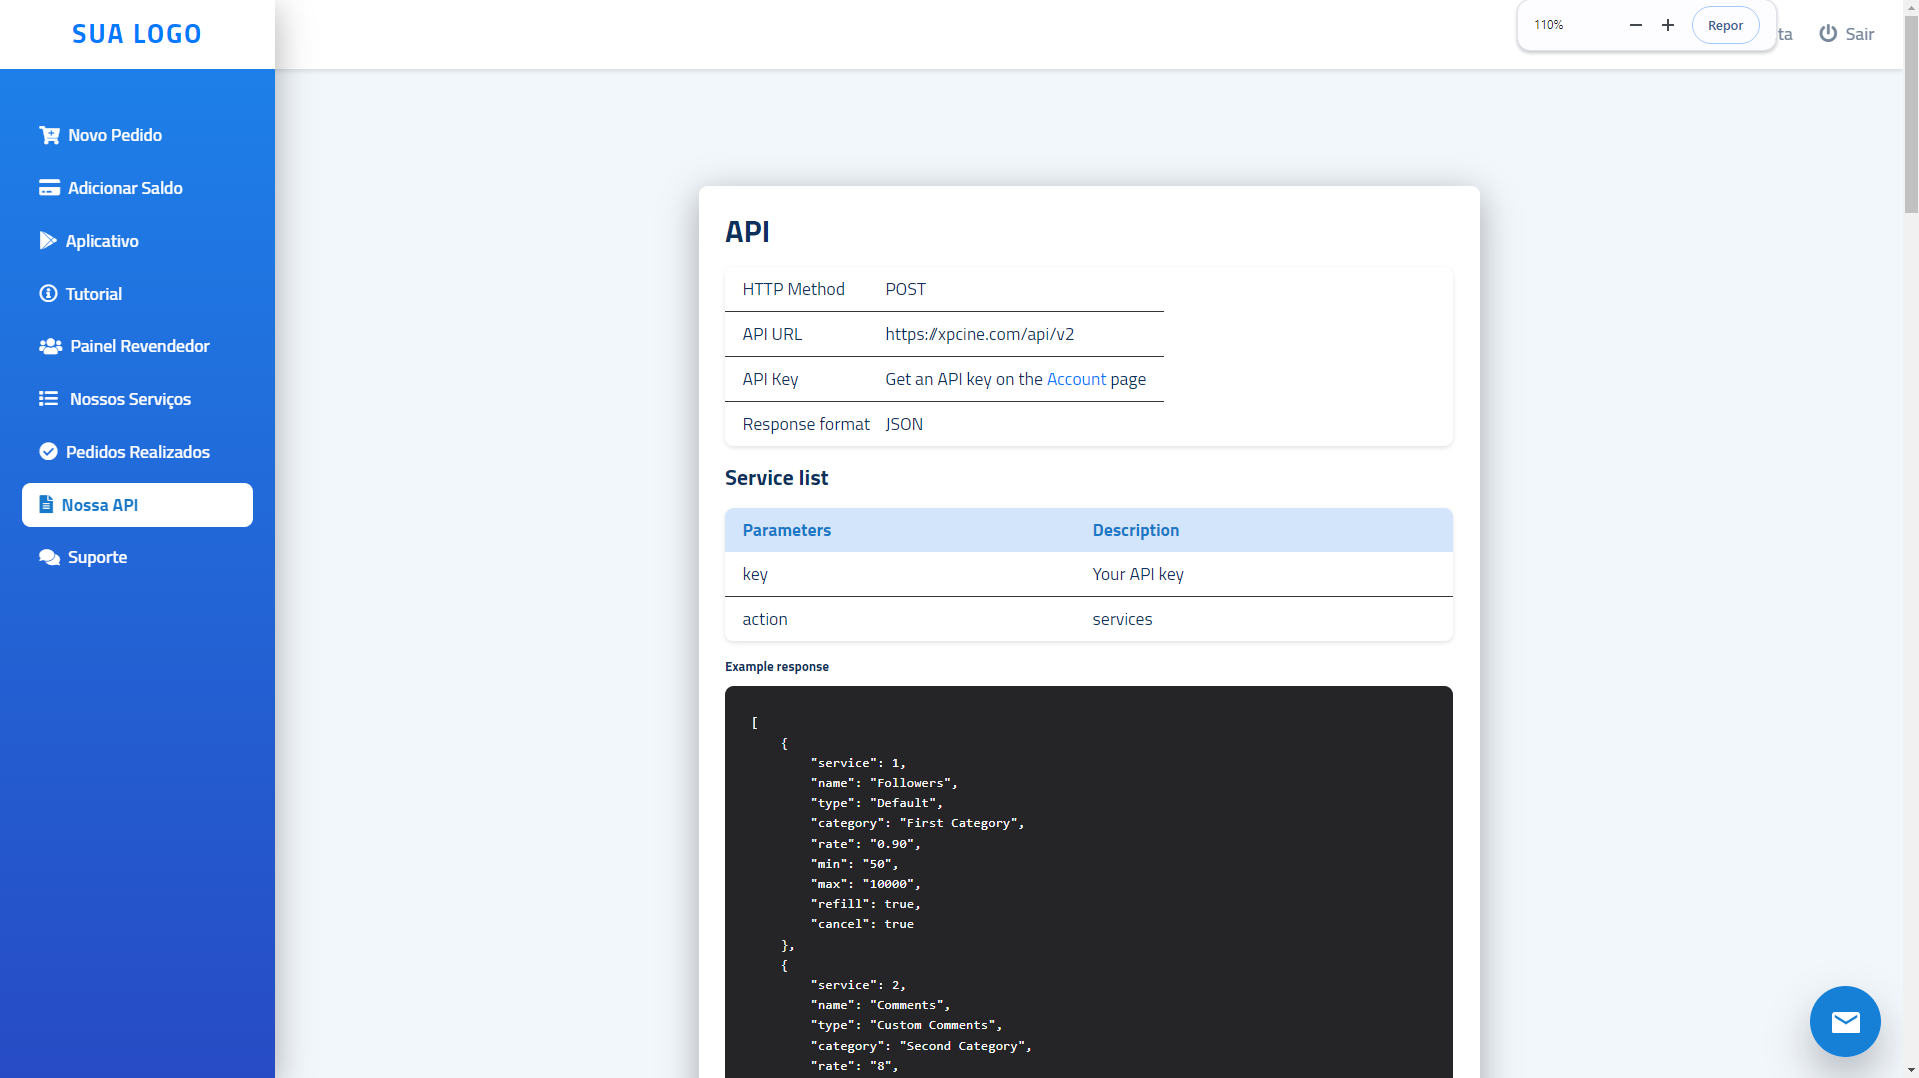
Task: Navigate to Pedidos Realizados in sidebar
Action: tap(137, 451)
